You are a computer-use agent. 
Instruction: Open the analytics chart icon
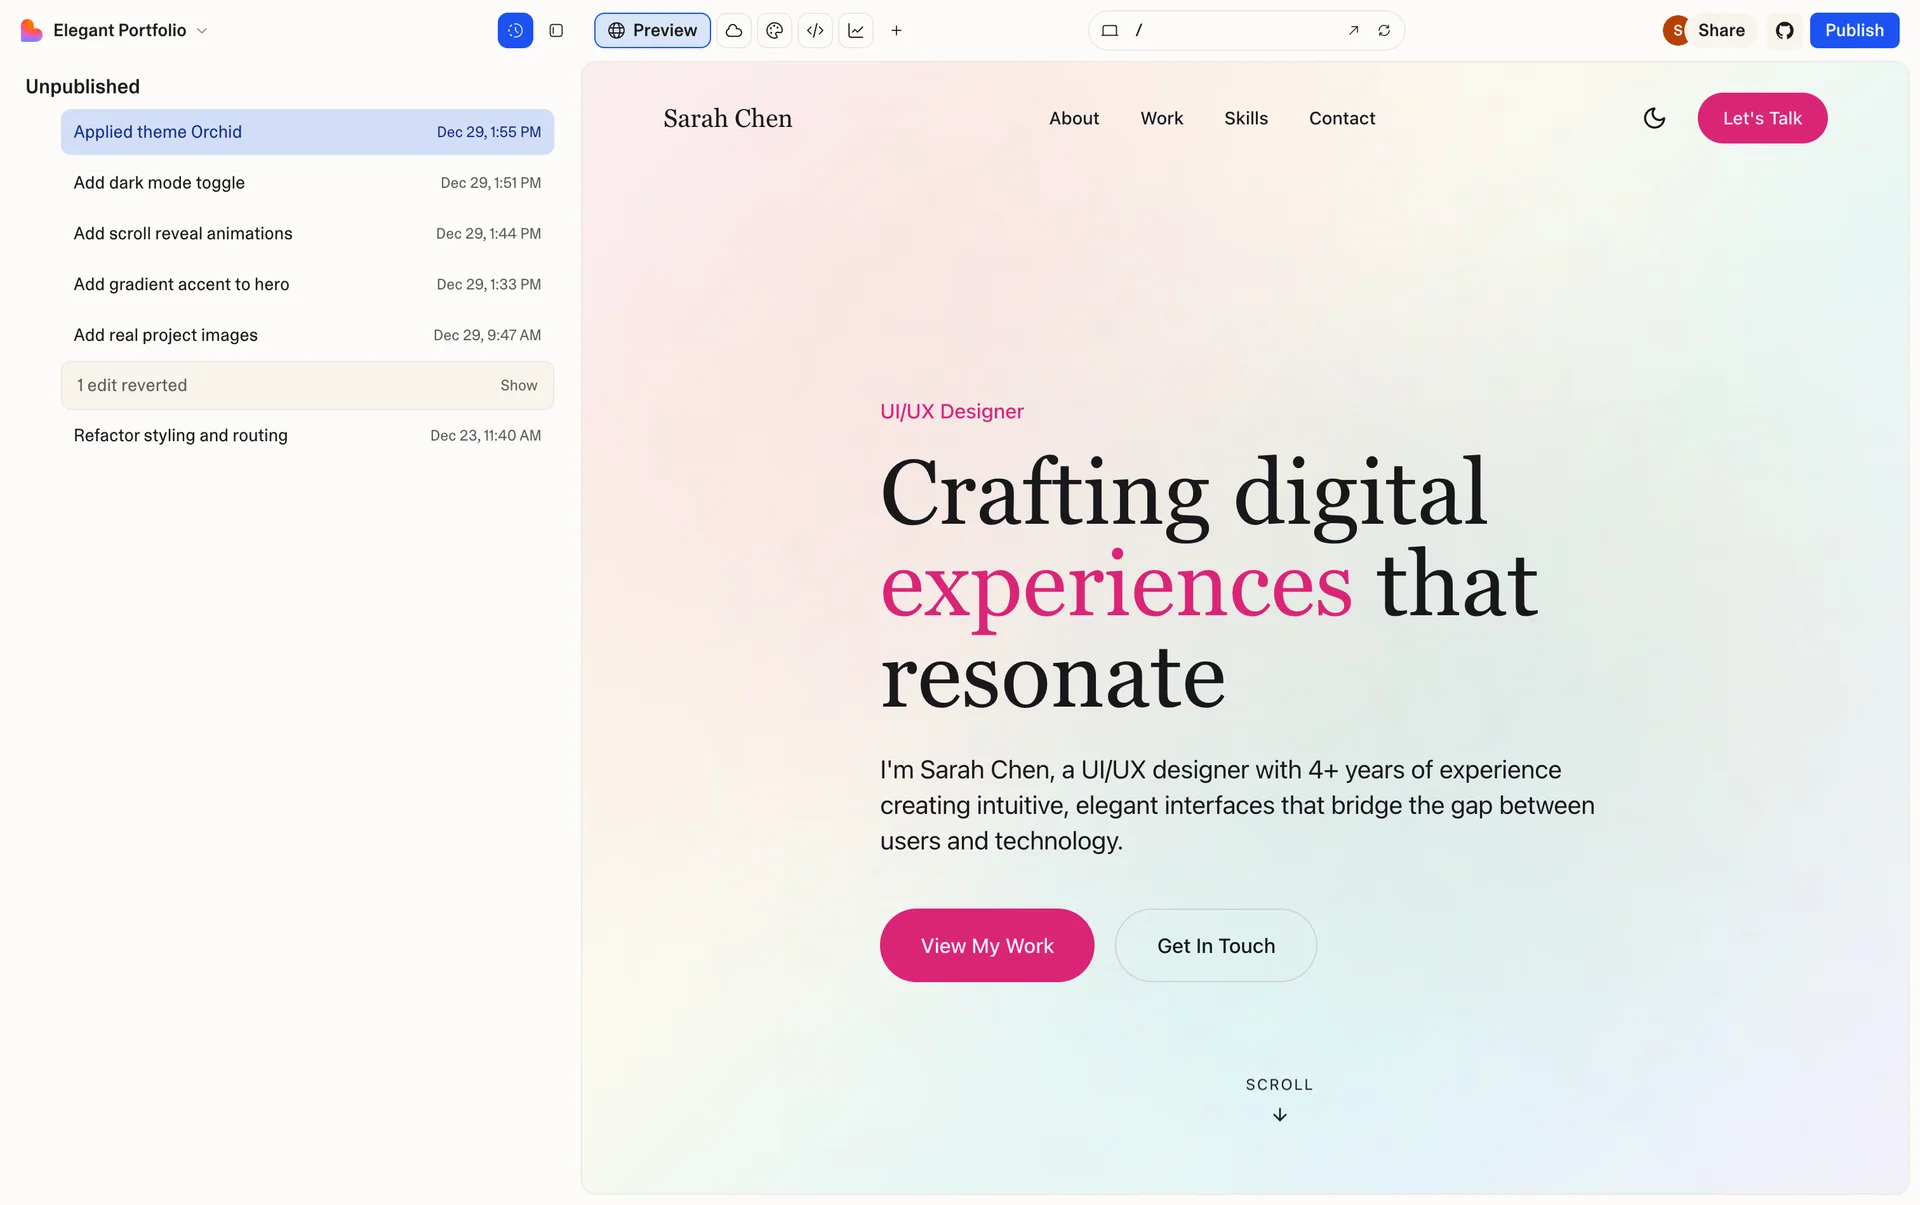[856, 30]
